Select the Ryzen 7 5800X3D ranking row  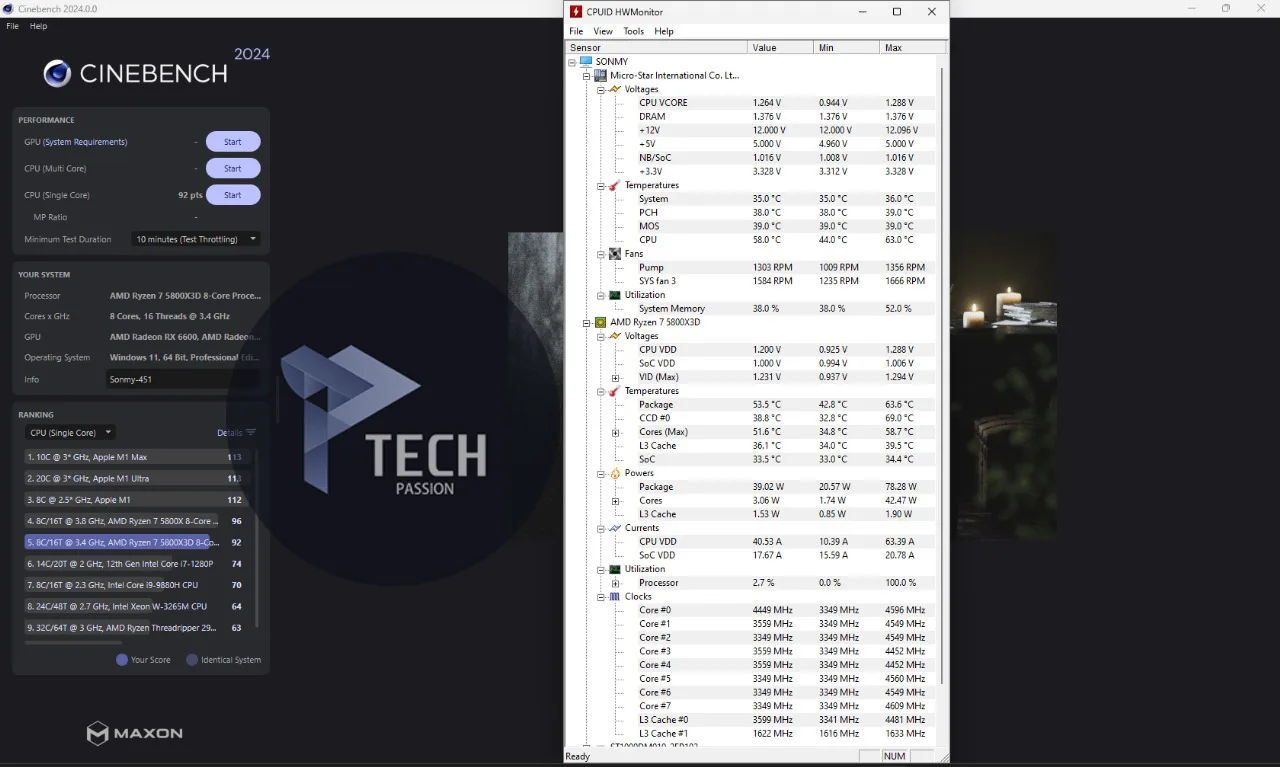tap(135, 542)
